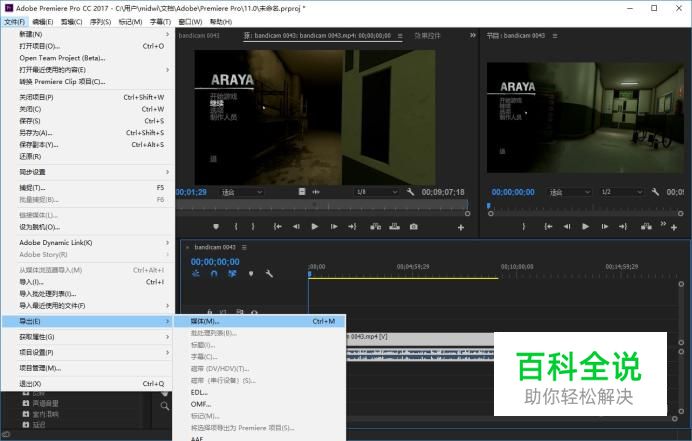
Task: Go to Out point in program monitor
Action: tap(623, 227)
